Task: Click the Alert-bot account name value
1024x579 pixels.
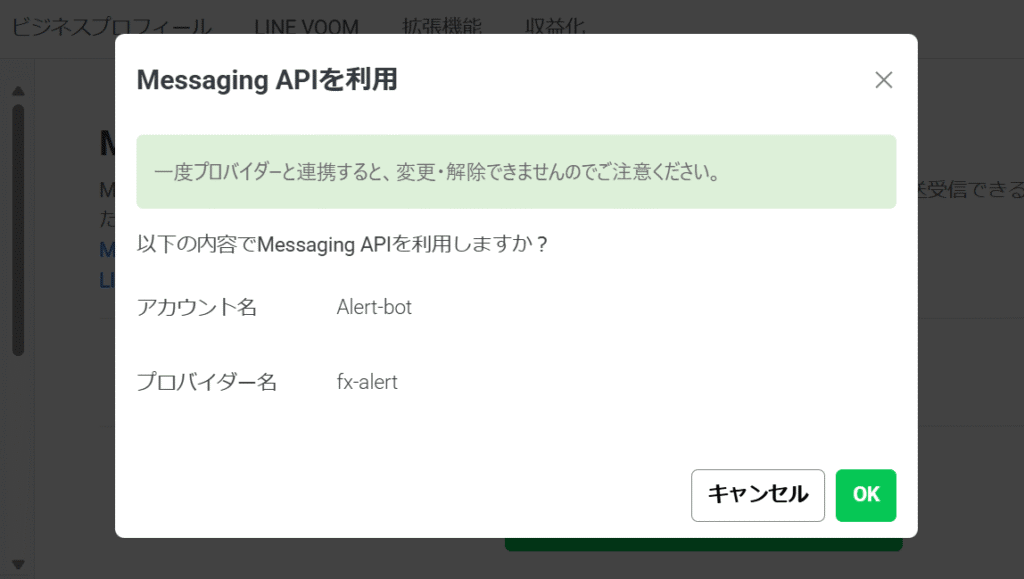Action: [x=374, y=307]
